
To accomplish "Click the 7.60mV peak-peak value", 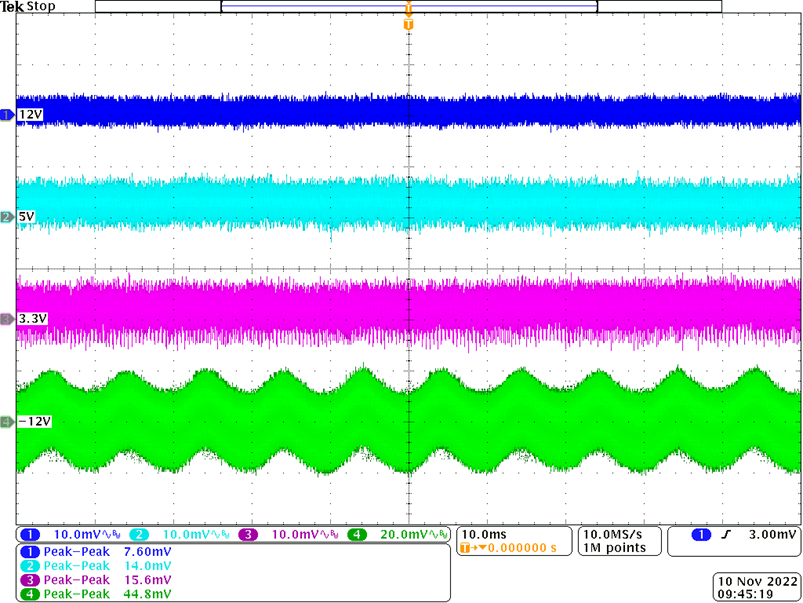I will pos(147,552).
